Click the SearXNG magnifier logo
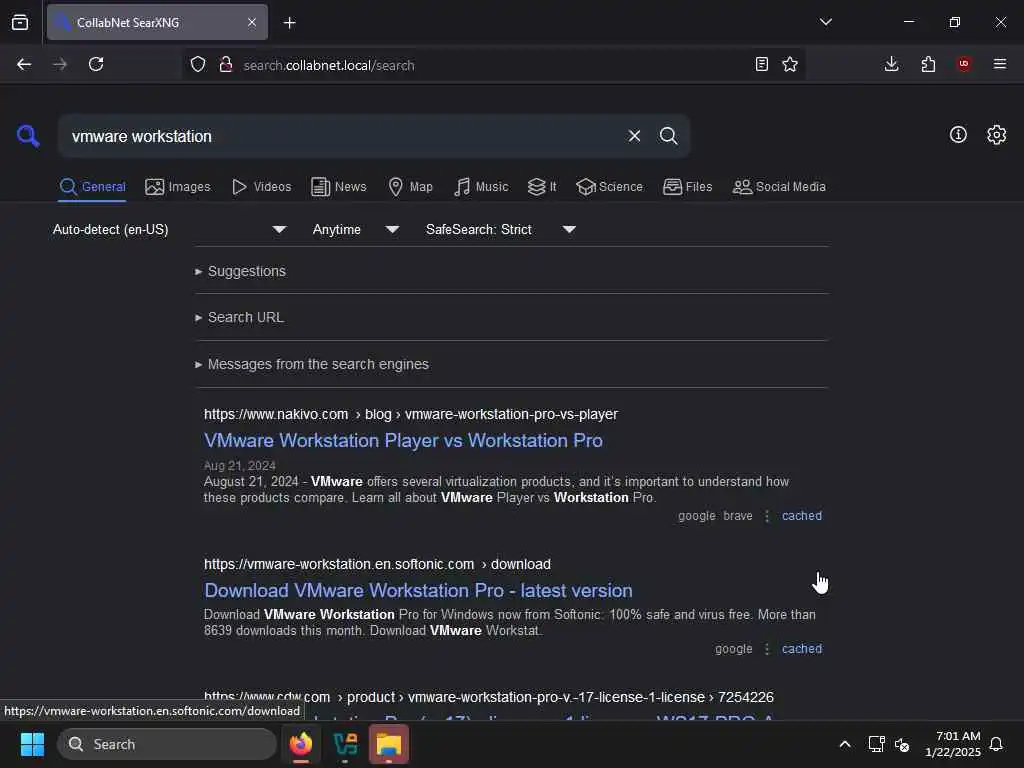The image size is (1024, 768). pos(28,136)
